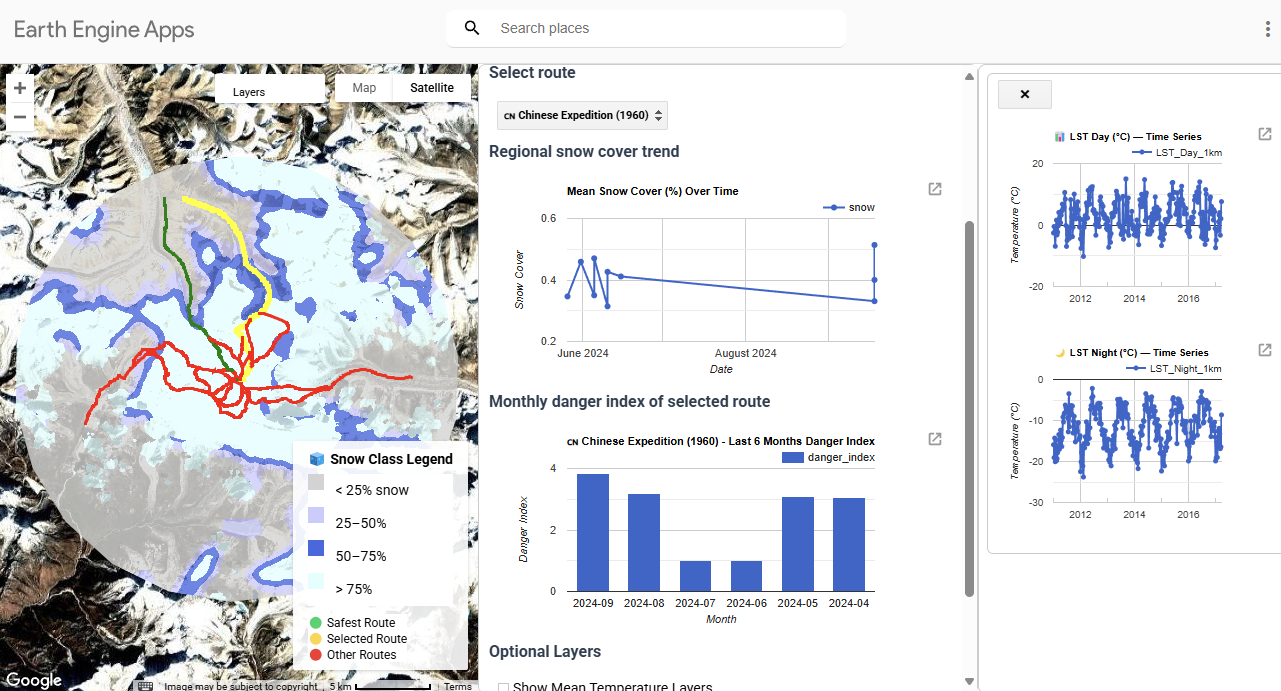Switch map to Map view
This screenshot has width=1281, height=691.
pyautogui.click(x=364, y=88)
